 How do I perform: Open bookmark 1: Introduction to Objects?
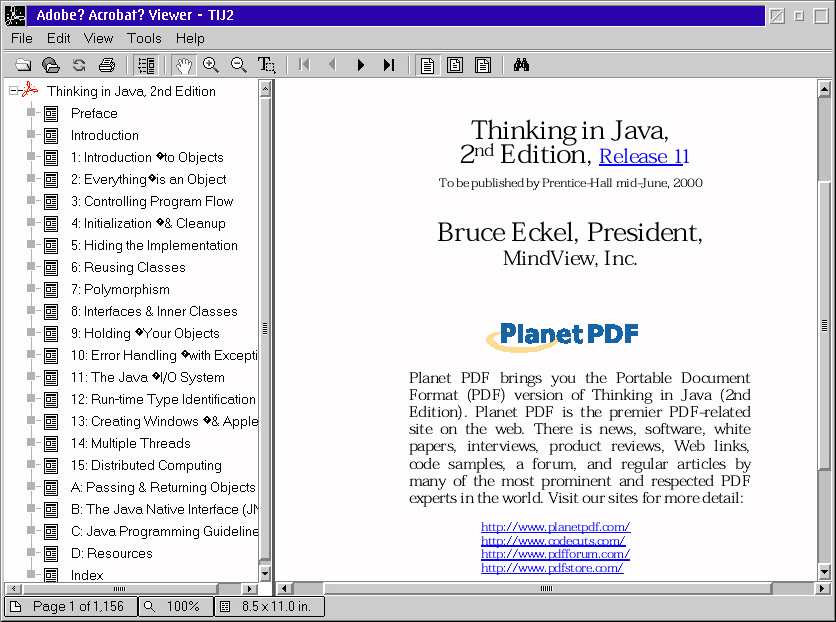point(147,157)
